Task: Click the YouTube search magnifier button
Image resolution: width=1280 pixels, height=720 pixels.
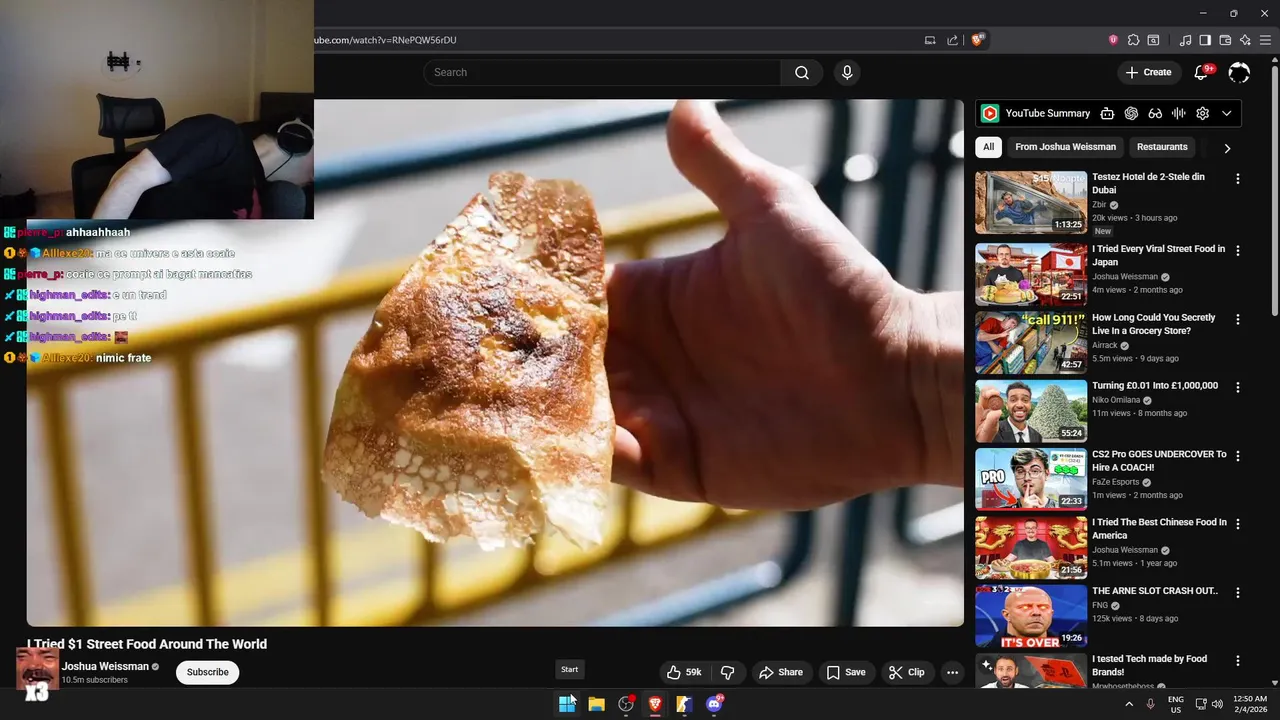Action: (x=802, y=72)
